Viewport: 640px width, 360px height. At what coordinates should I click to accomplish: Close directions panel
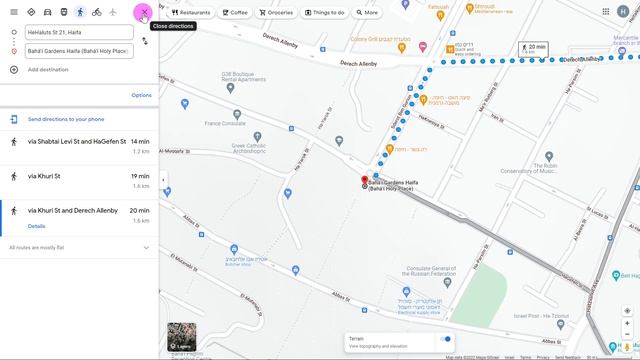click(144, 12)
